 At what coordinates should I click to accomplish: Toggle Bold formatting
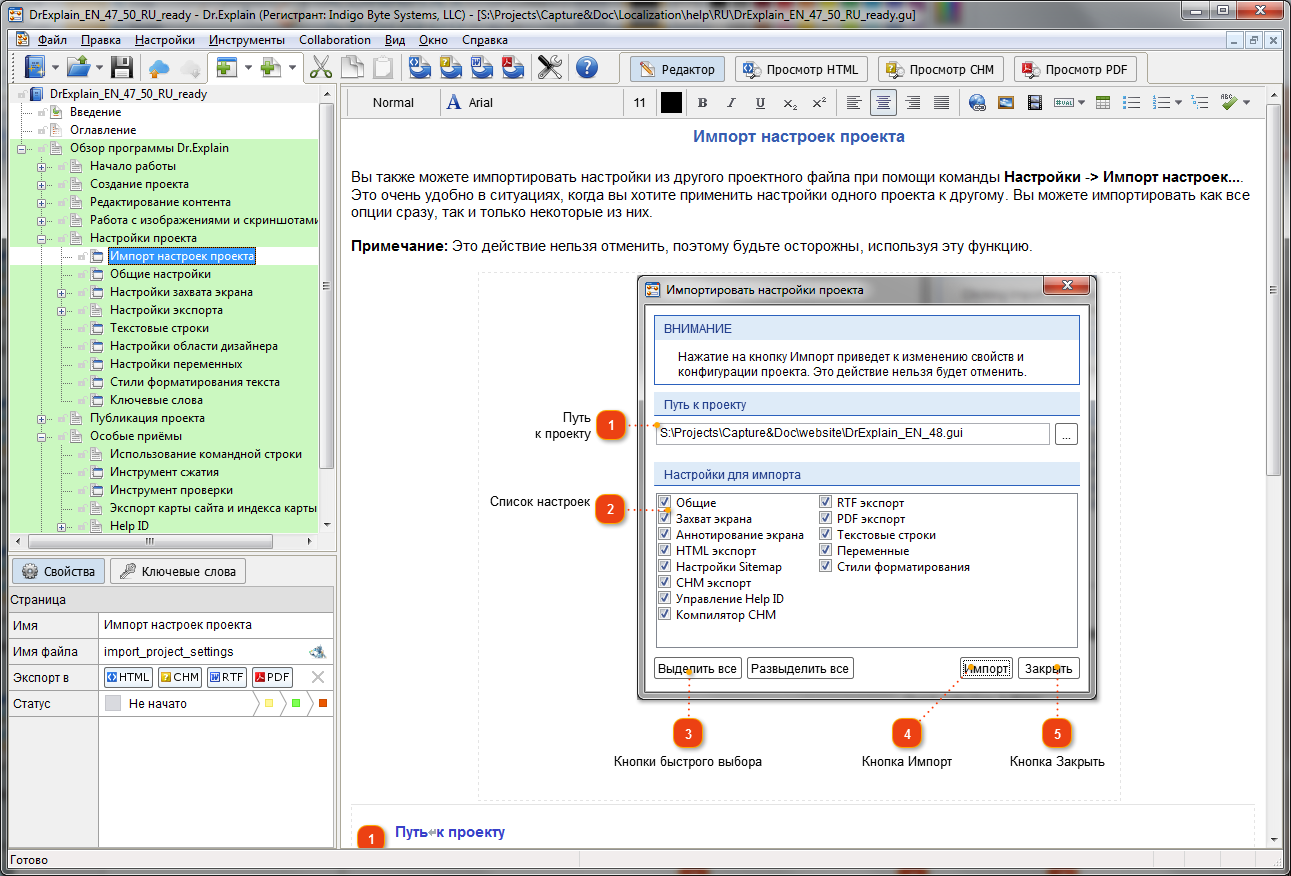[x=703, y=102]
